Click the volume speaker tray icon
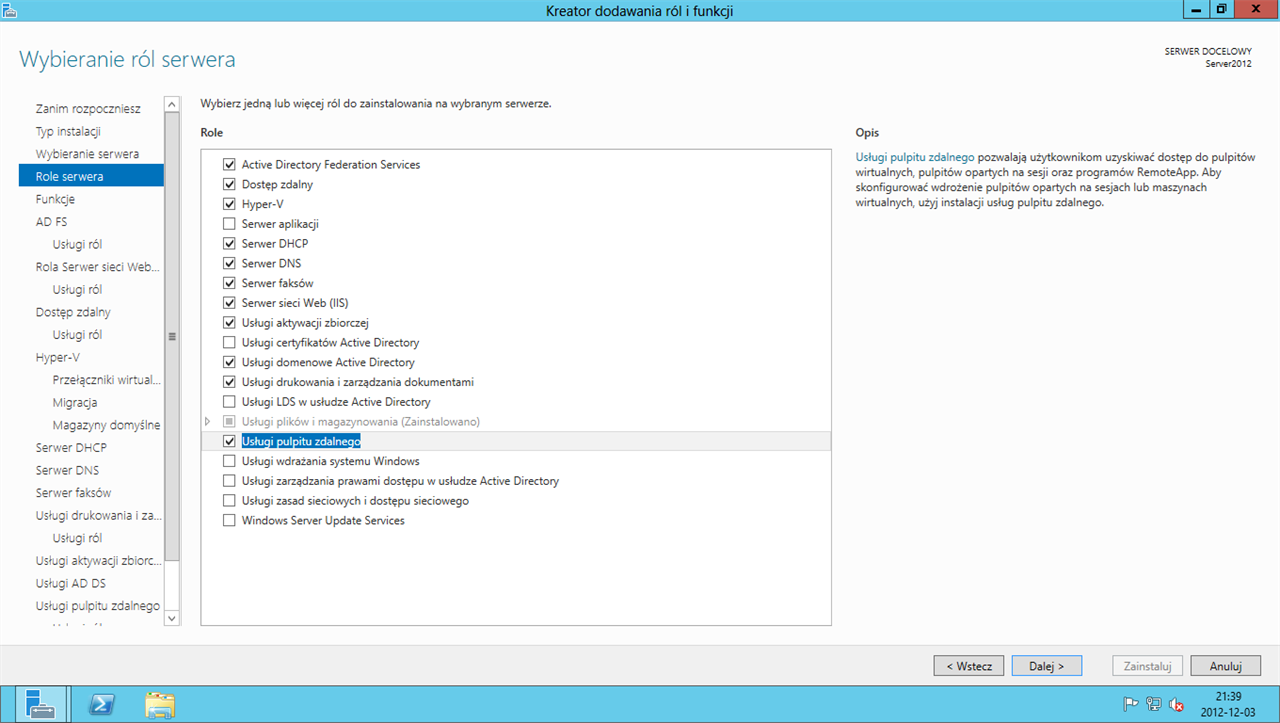Image resolution: width=1280 pixels, height=723 pixels. coord(1177,704)
